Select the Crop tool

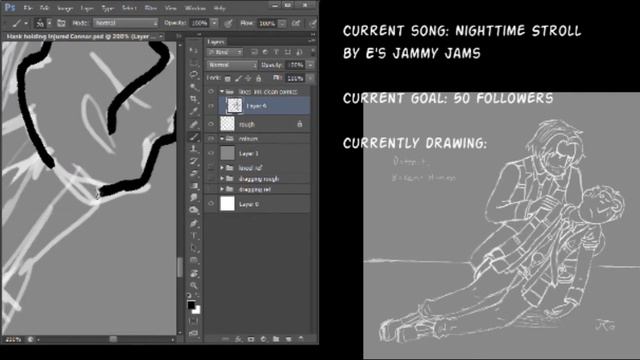[x=194, y=99]
